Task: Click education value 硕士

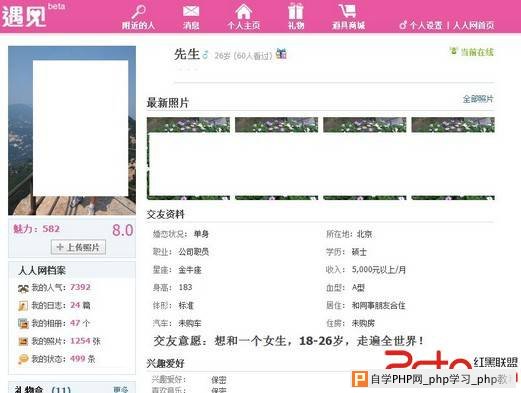Action: [x=359, y=252]
